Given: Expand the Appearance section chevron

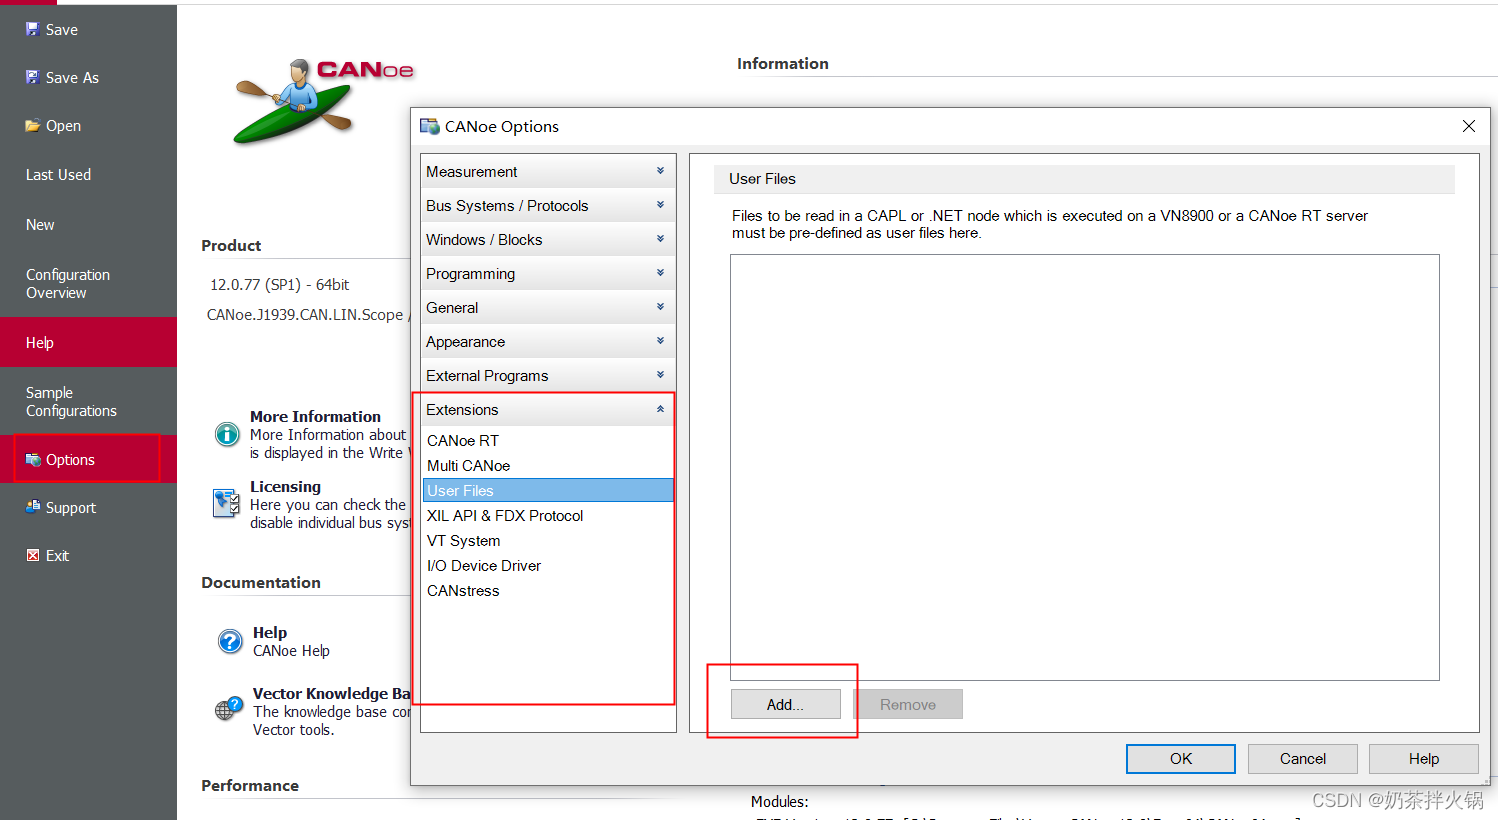Looking at the screenshot, I should click(660, 341).
